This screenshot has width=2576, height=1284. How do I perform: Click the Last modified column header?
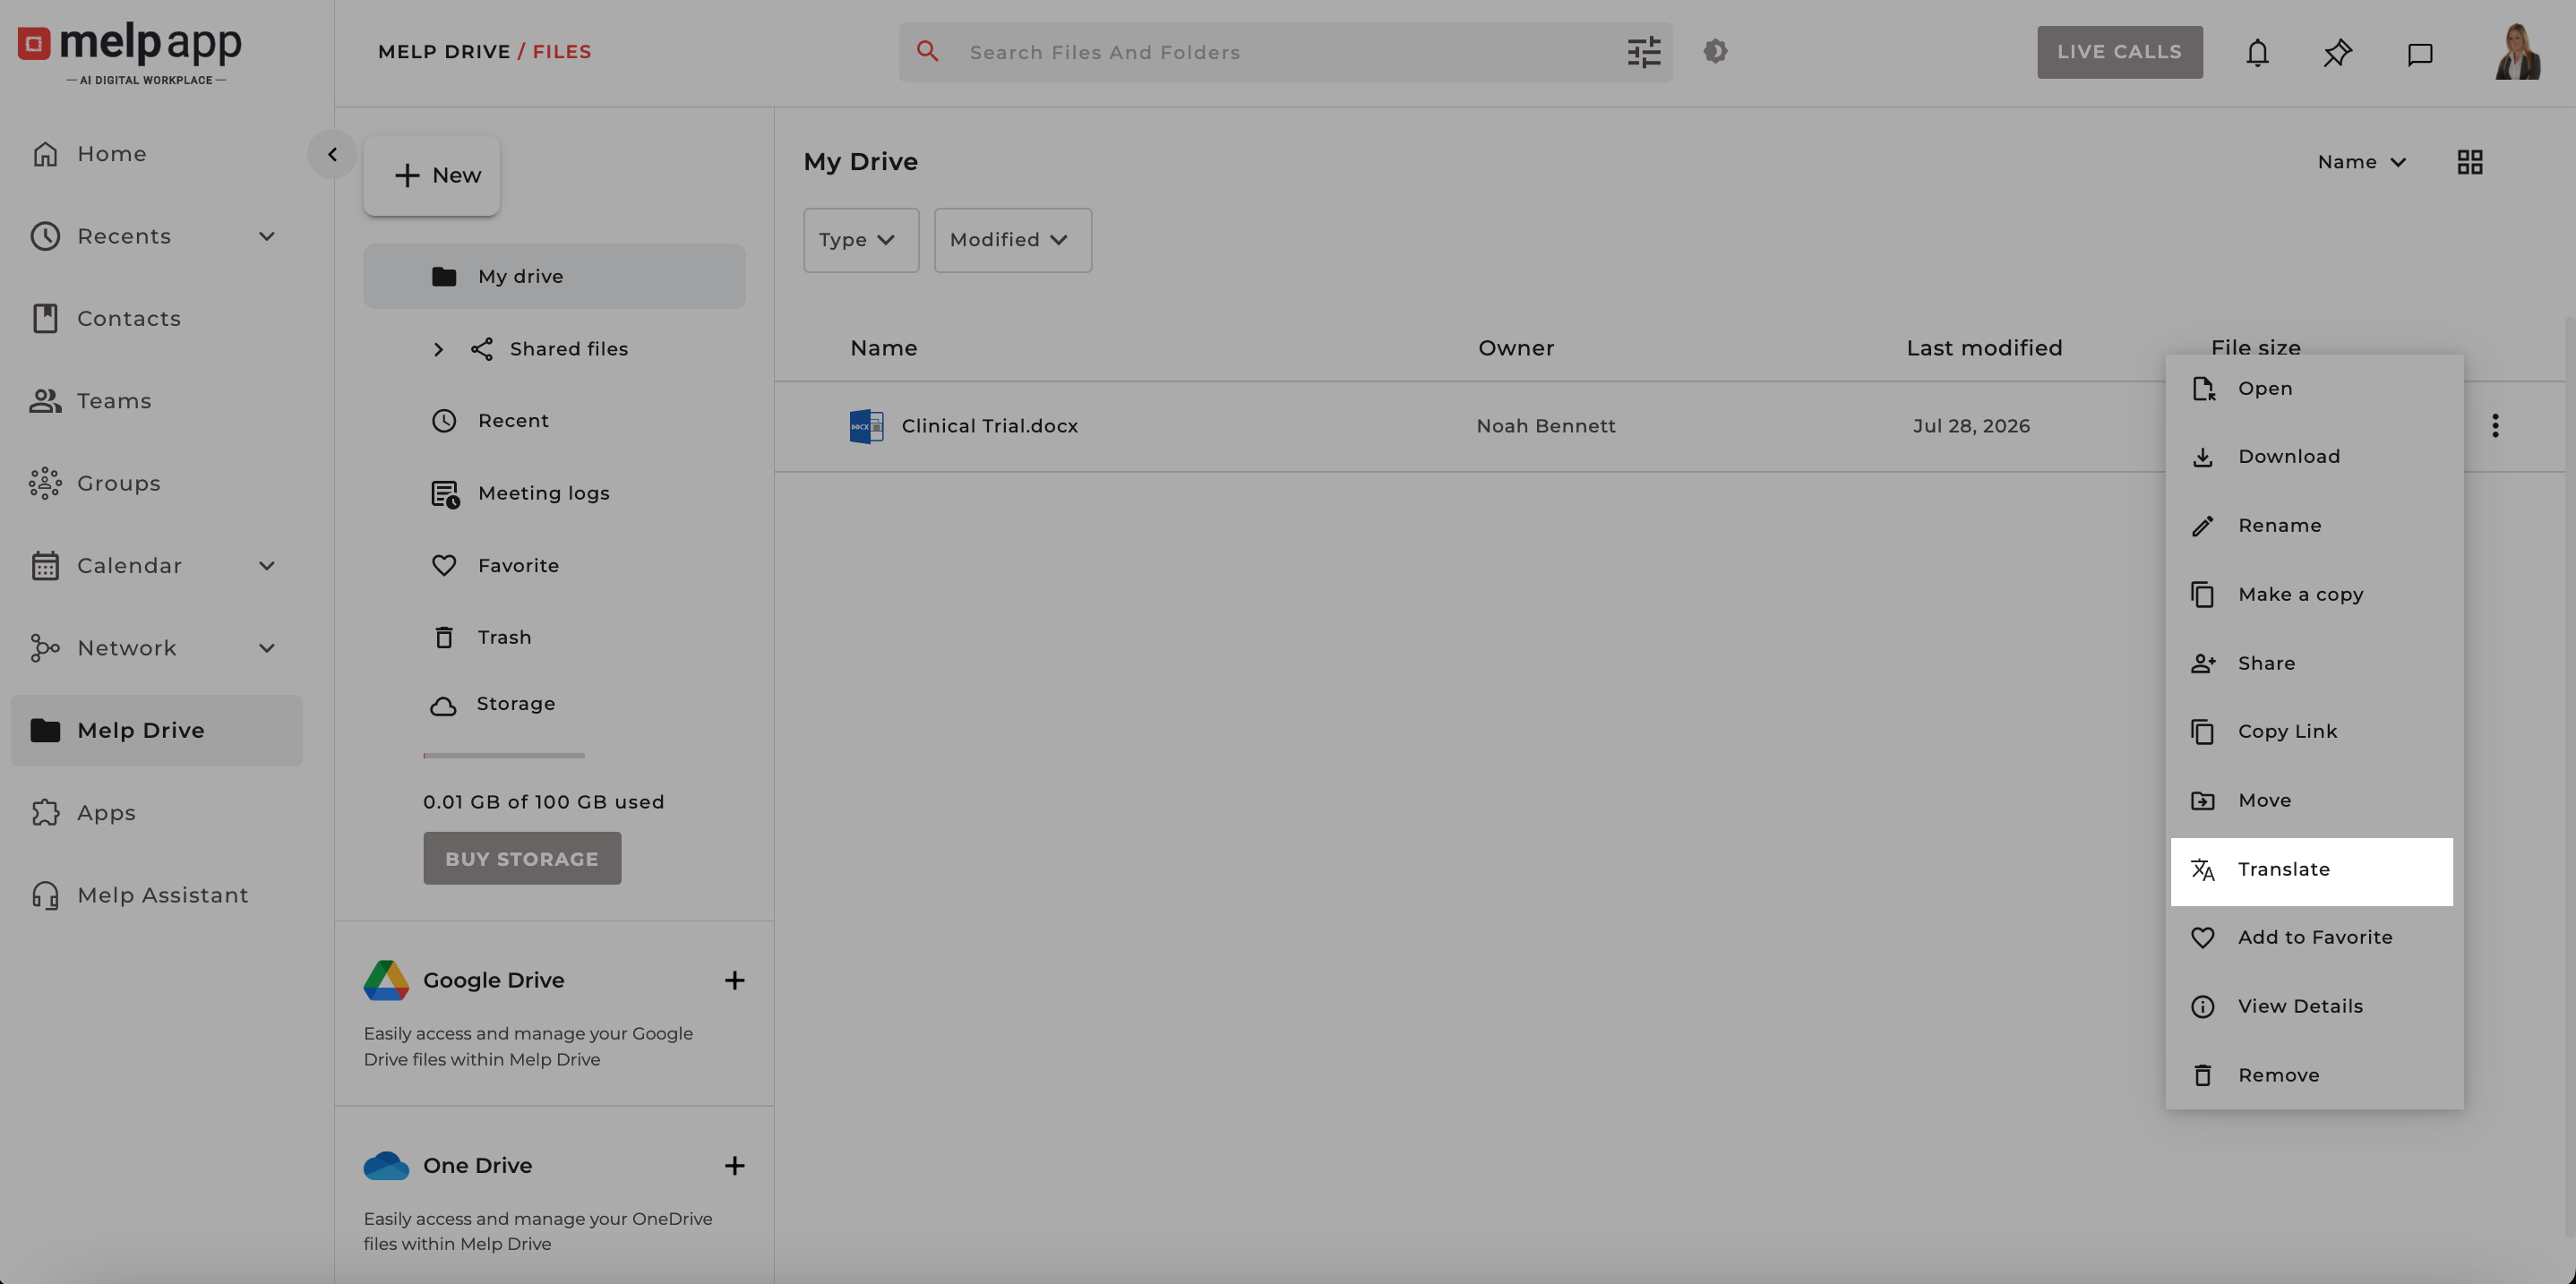pos(1984,348)
